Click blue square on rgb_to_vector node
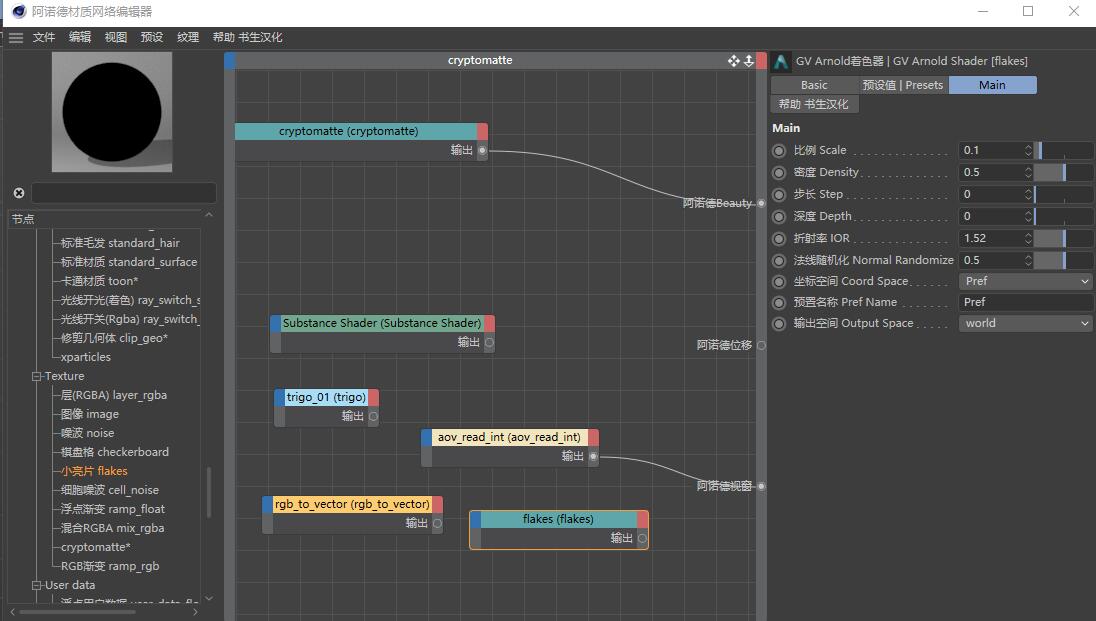Screen dimensions: 1096x621 268,504
